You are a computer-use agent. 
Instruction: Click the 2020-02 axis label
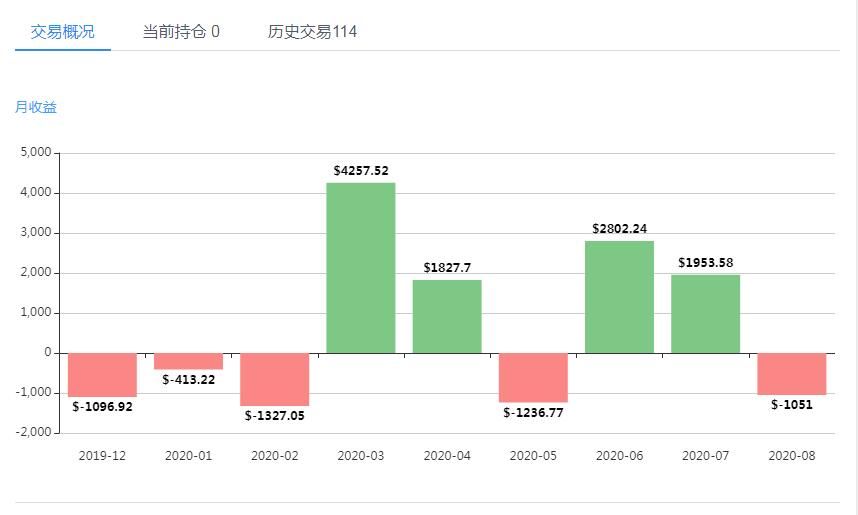coord(275,455)
